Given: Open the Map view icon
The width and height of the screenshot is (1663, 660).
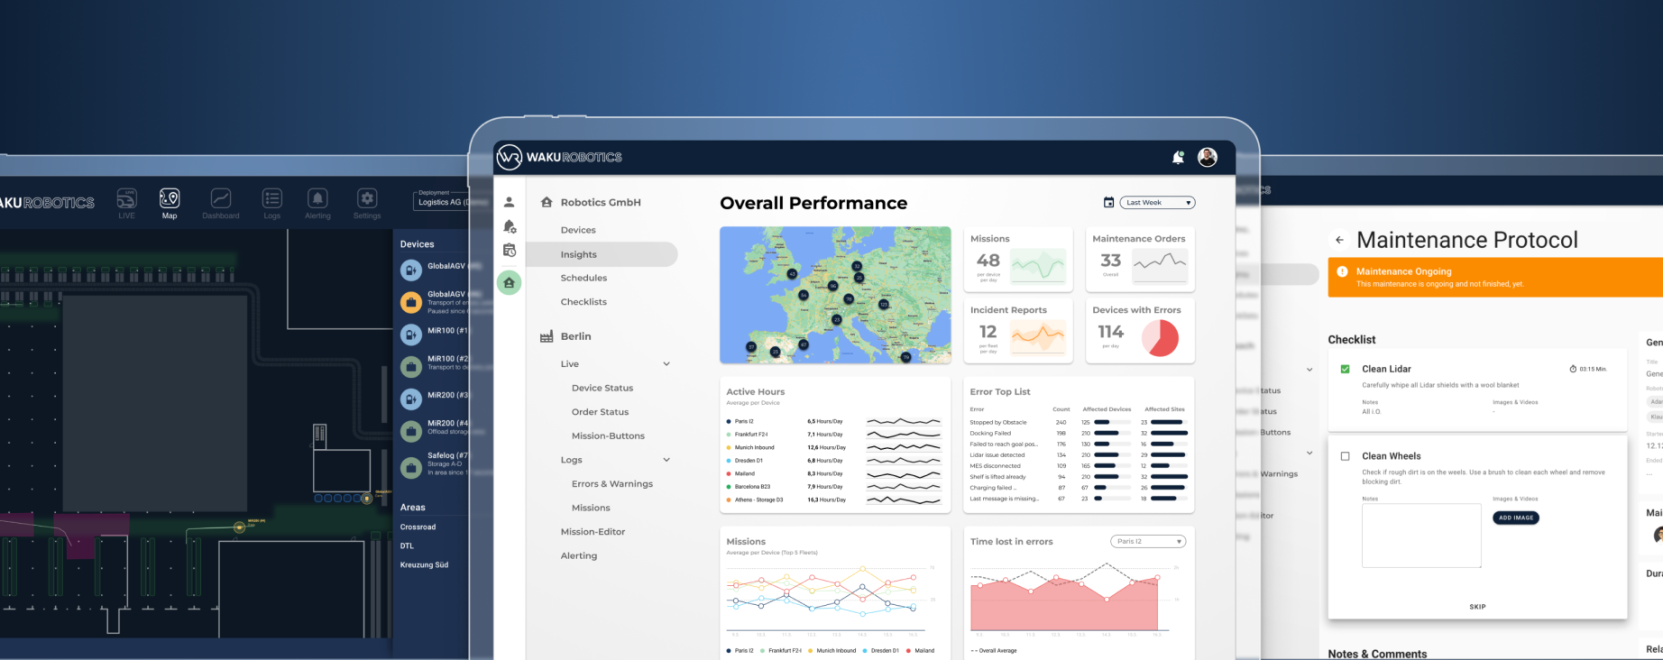Looking at the screenshot, I should [170, 200].
